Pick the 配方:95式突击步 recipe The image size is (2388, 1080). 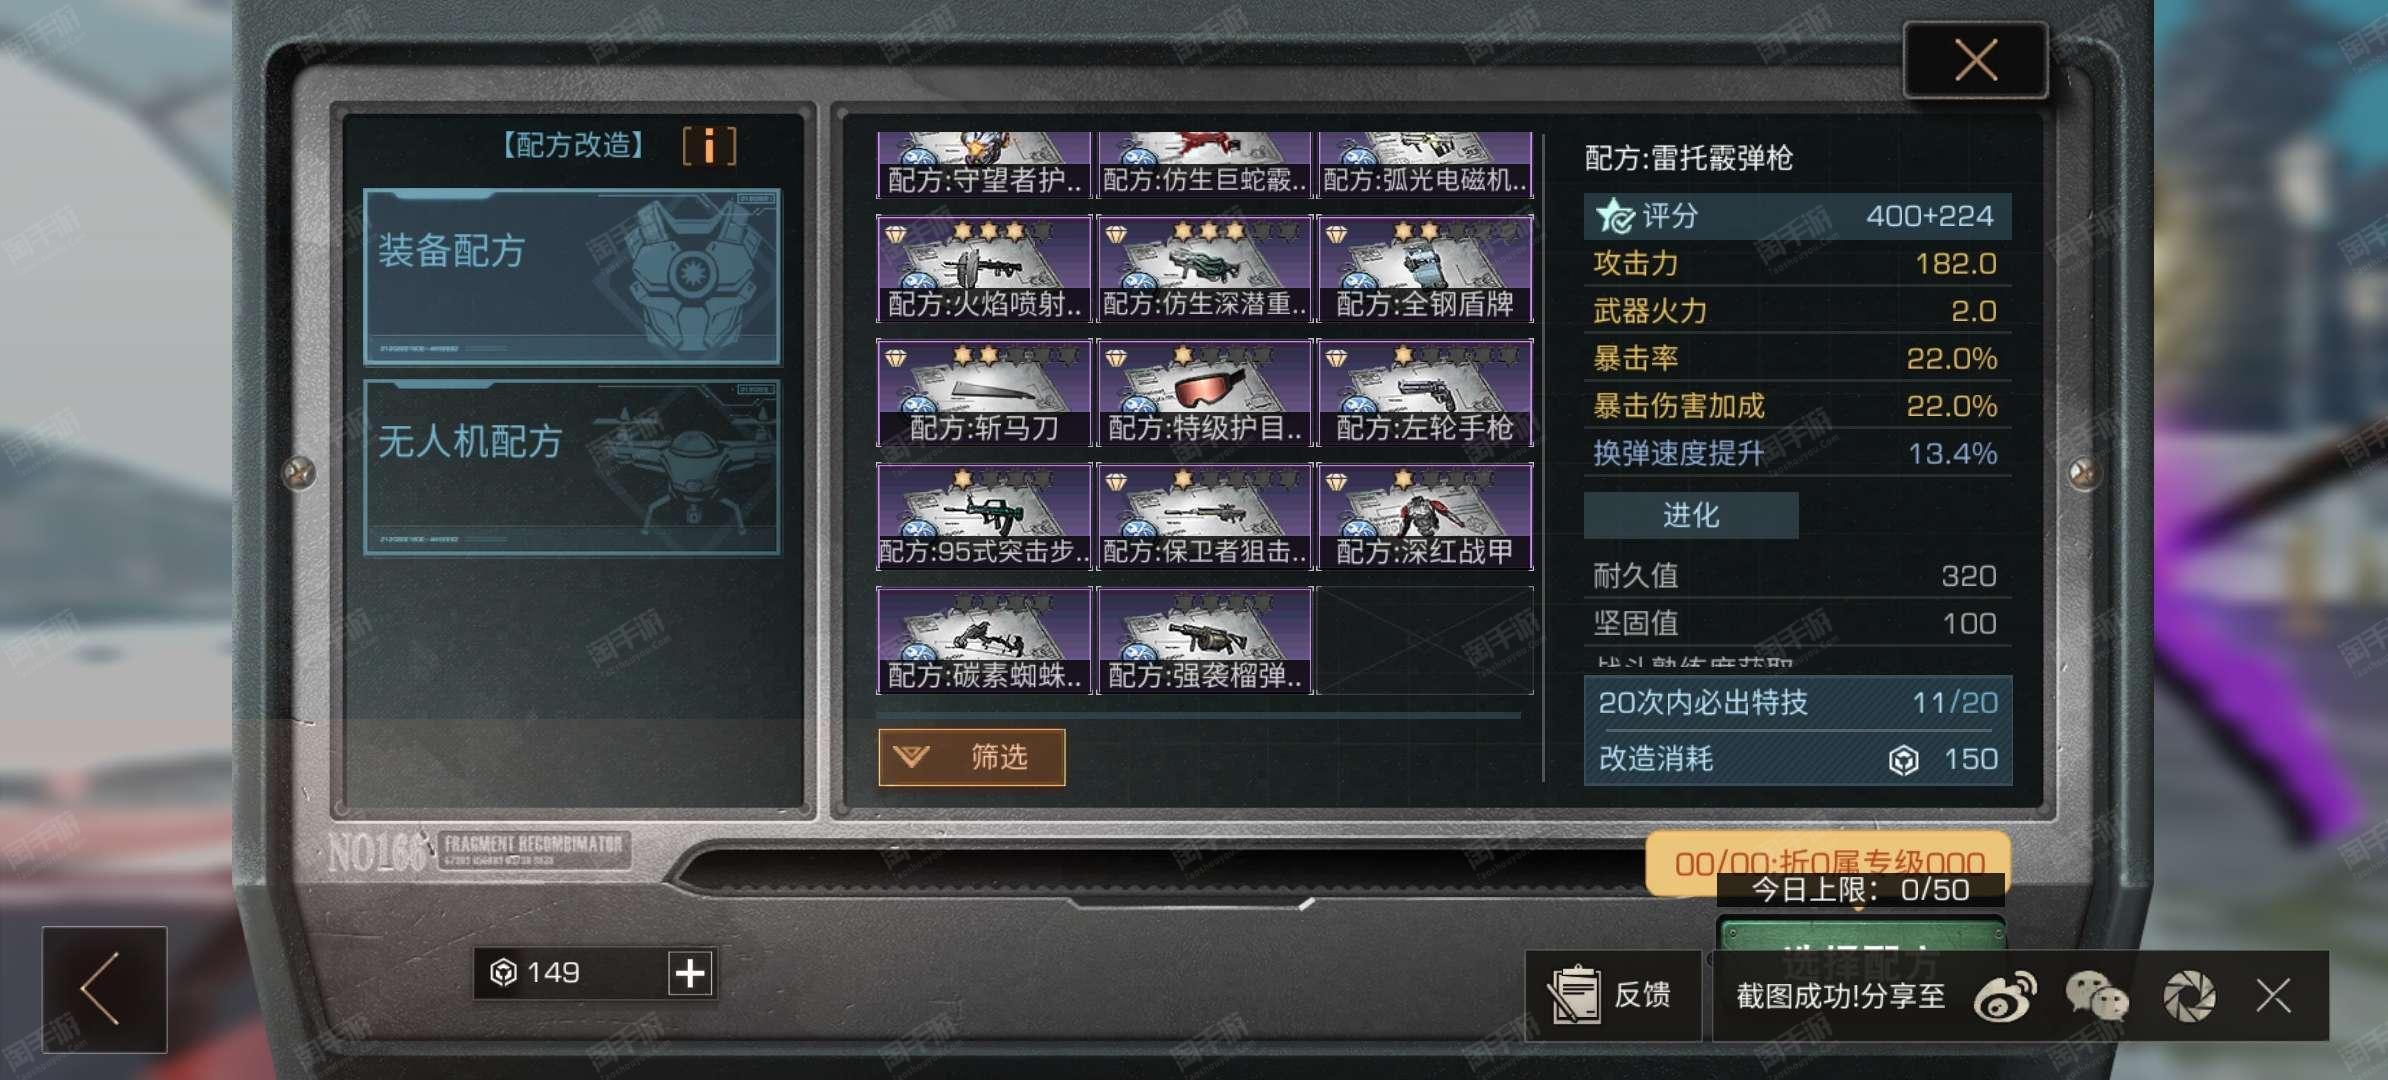[x=984, y=517]
